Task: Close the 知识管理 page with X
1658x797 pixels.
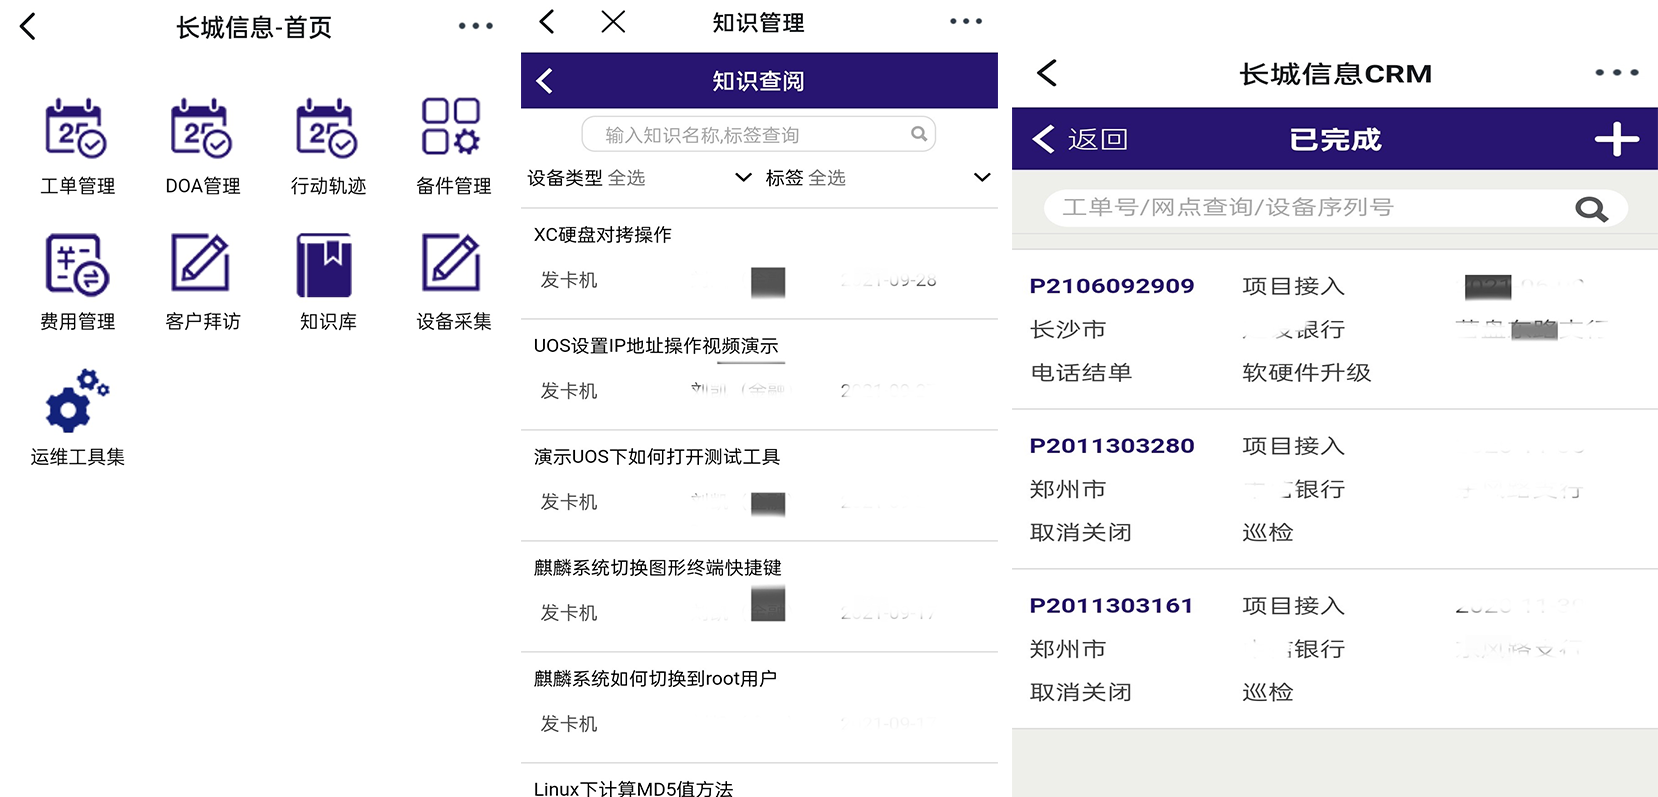Action: [x=613, y=22]
